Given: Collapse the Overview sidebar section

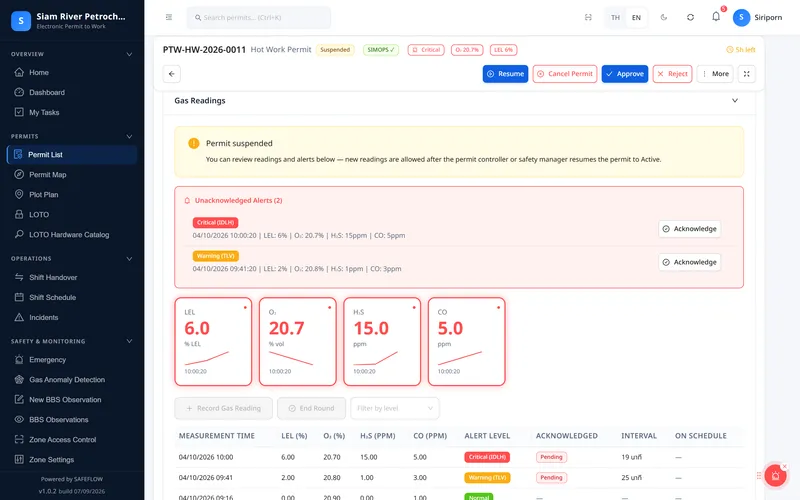Looking at the screenshot, I should (129, 54).
